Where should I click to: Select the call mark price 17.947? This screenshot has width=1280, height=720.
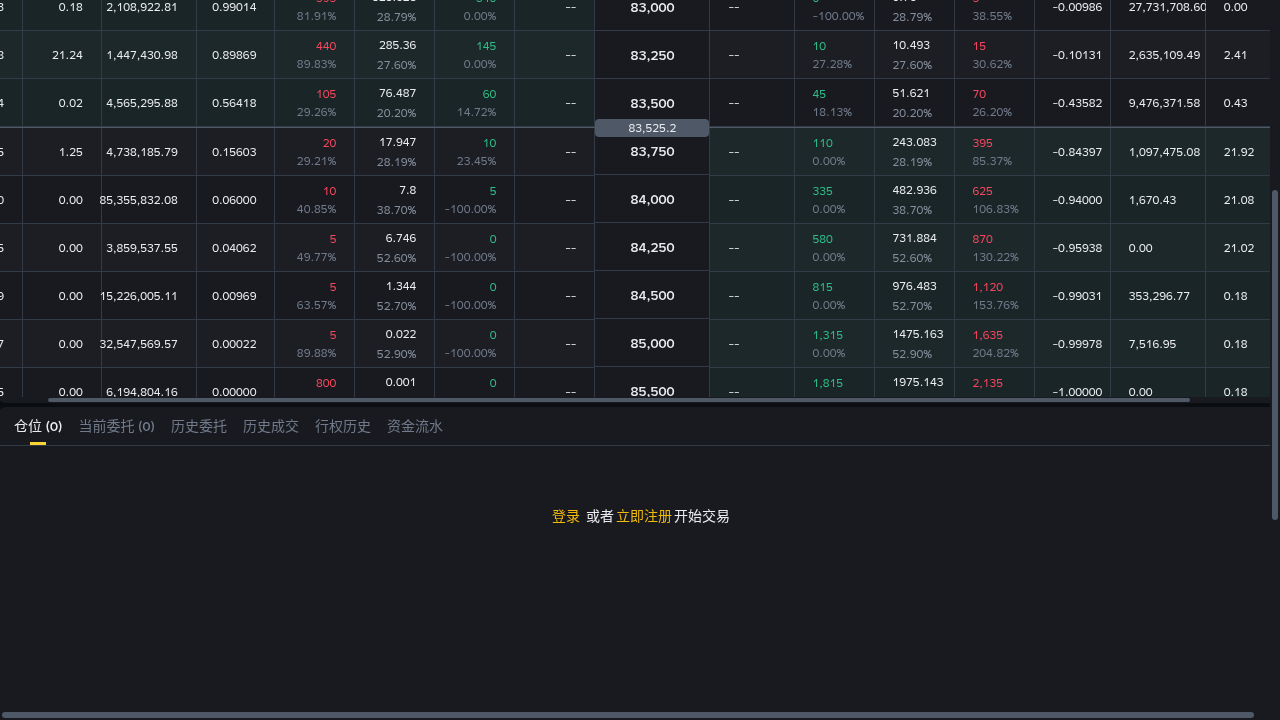(398, 142)
